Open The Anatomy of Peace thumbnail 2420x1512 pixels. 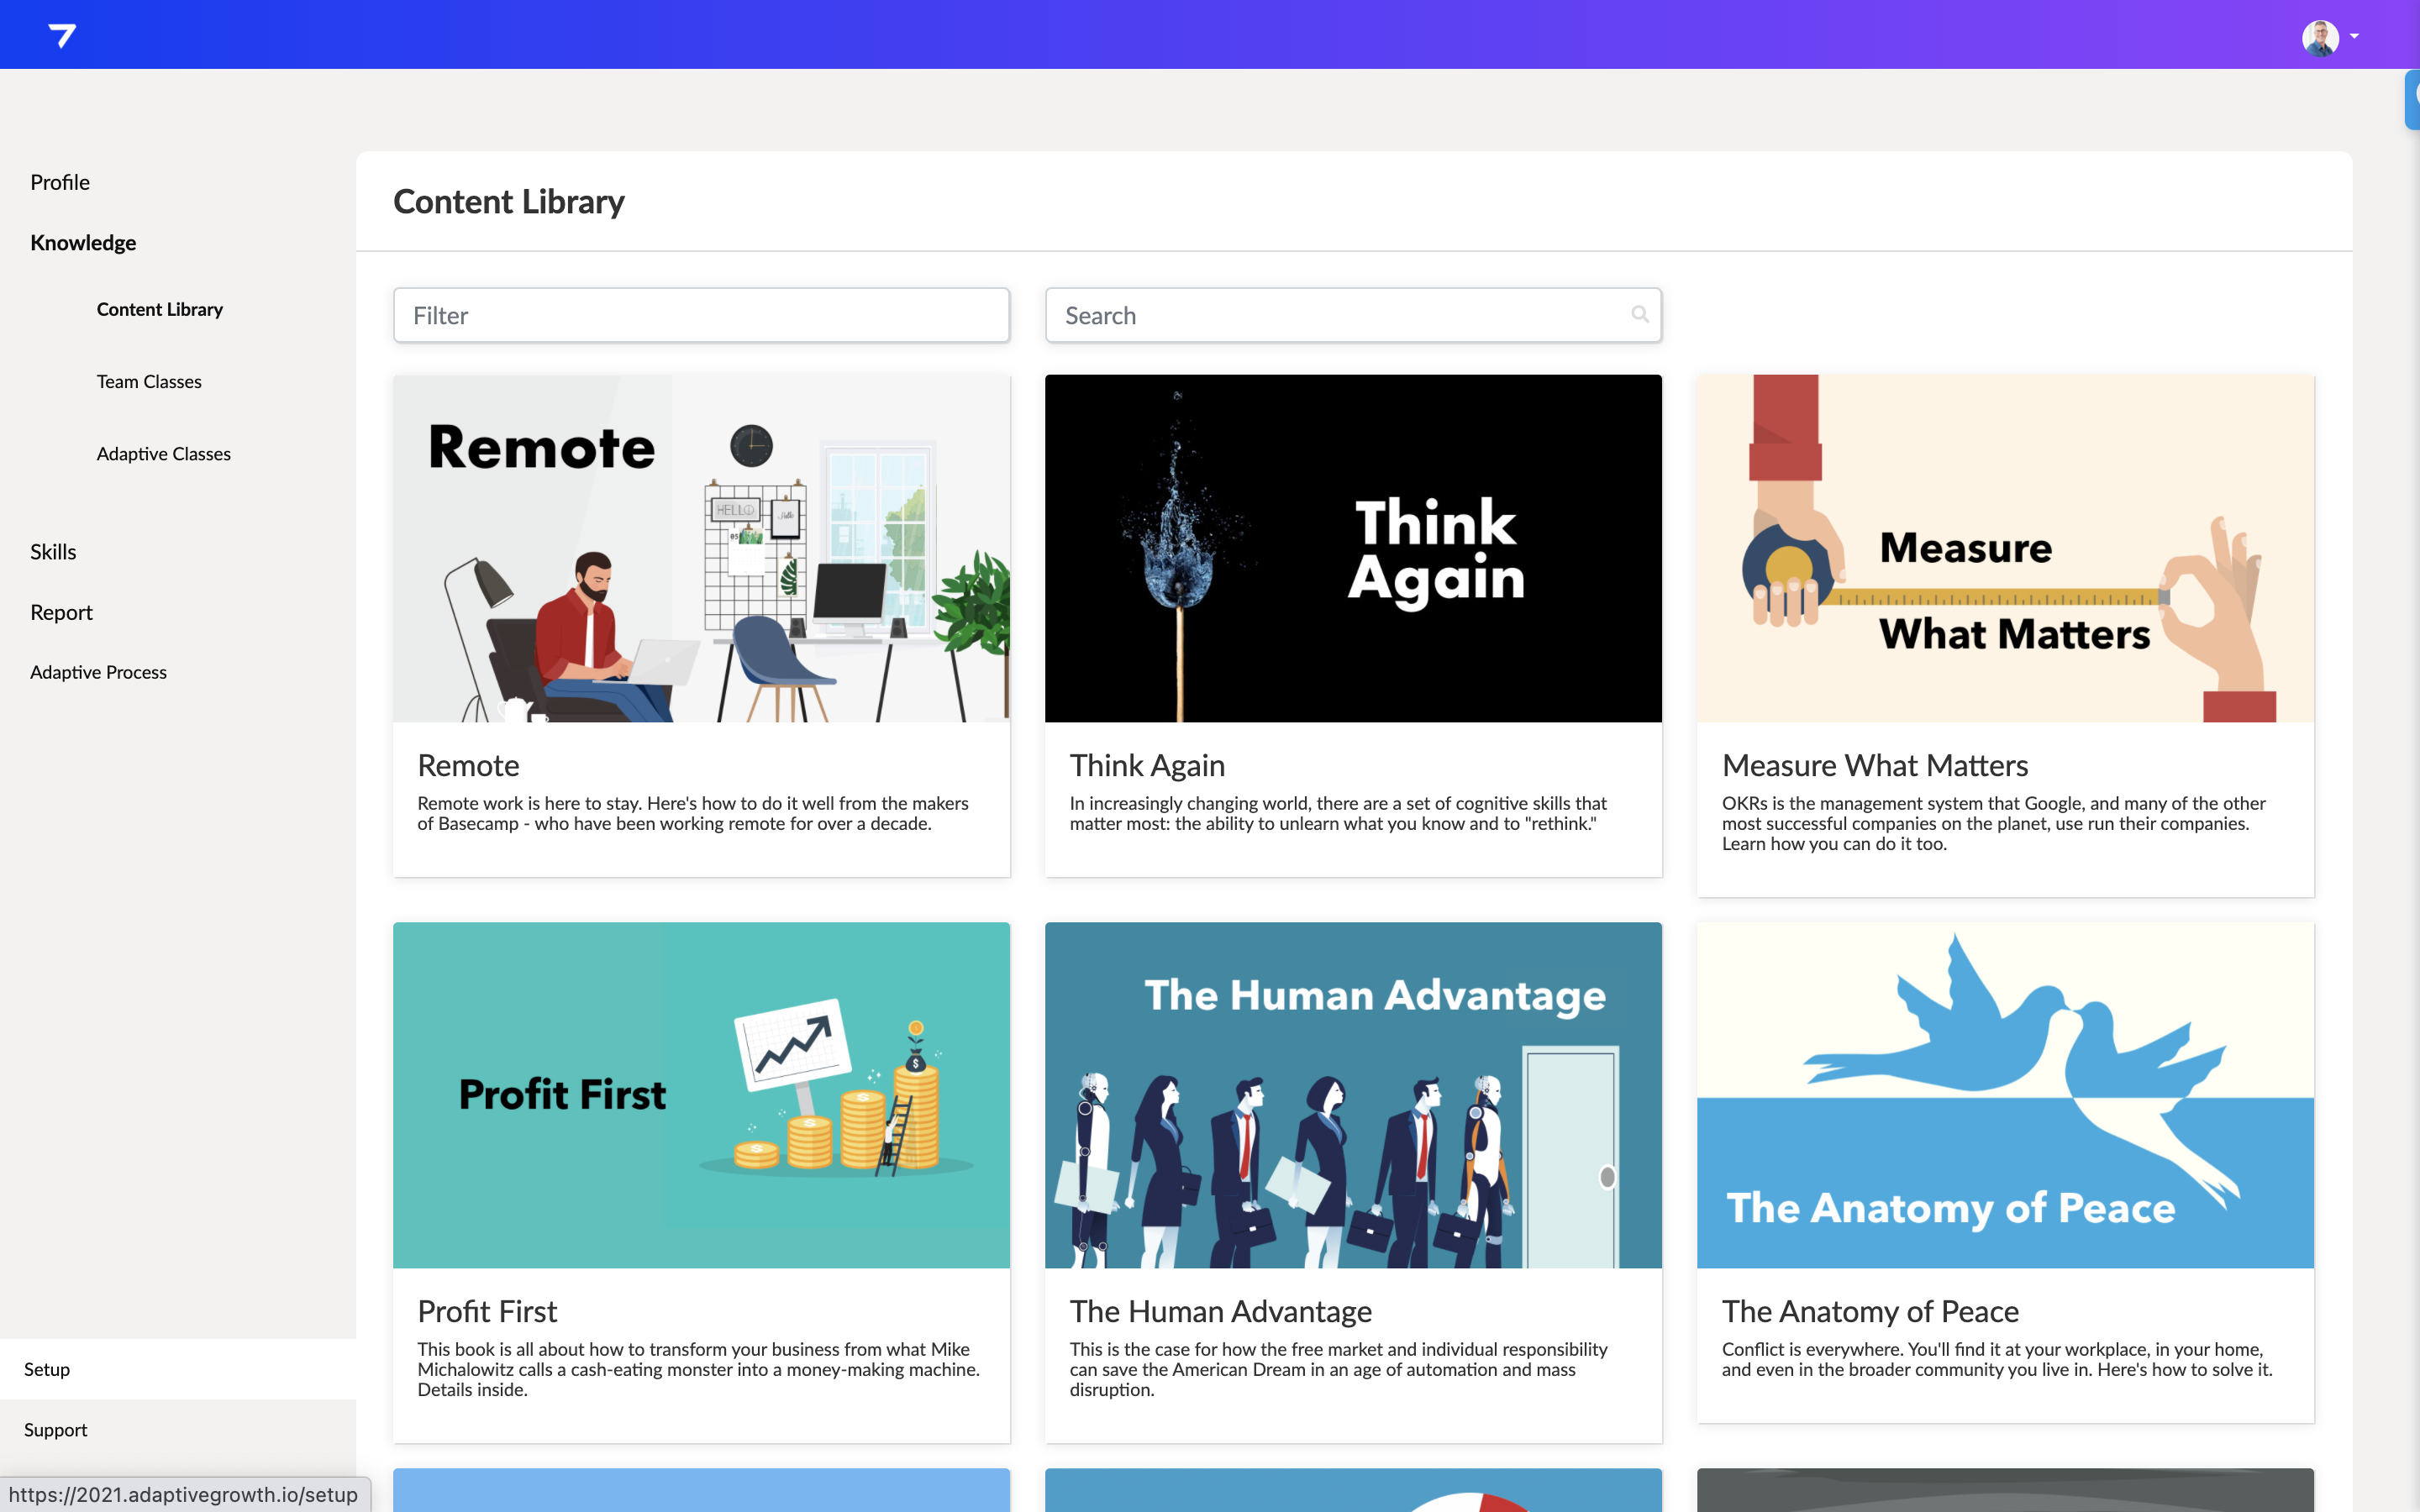2005,1095
